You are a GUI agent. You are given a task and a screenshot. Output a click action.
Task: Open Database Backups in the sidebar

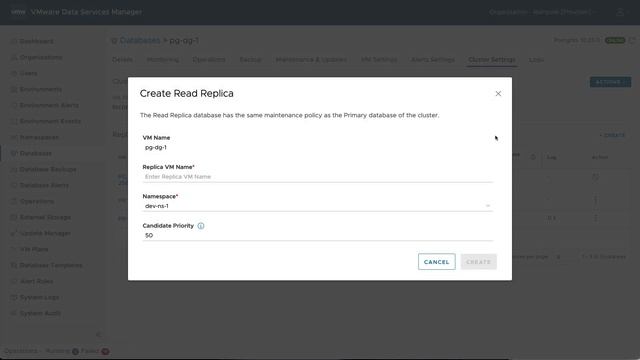[x=48, y=169]
